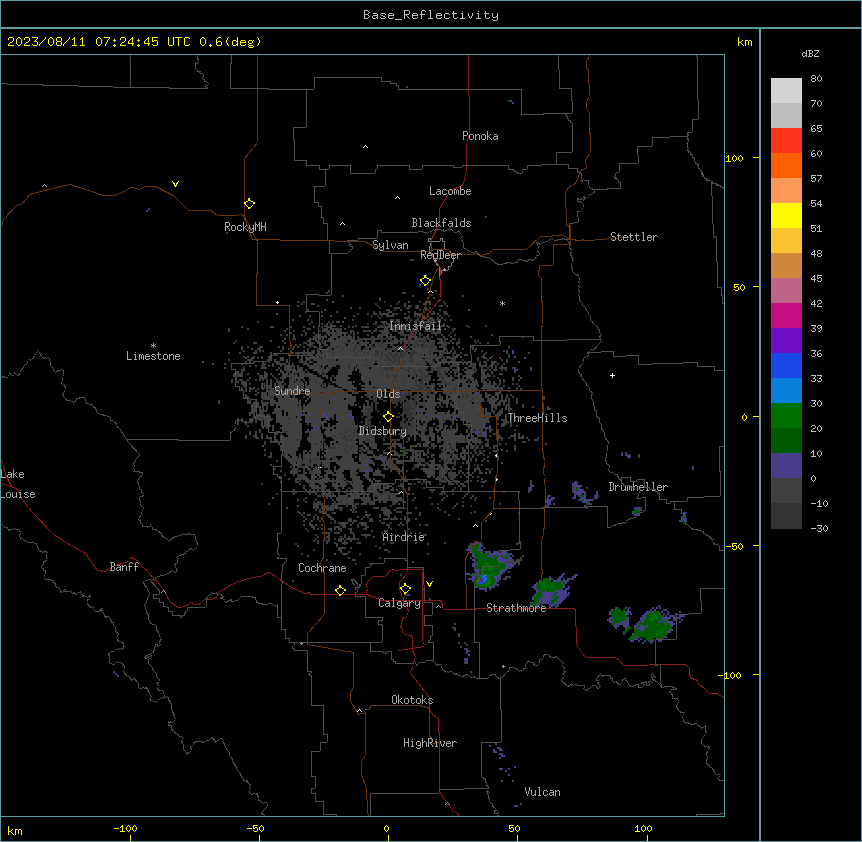The width and height of the screenshot is (862, 842).
Task: Select the yellow diamond marker below Cochrane
Action: coord(340,590)
